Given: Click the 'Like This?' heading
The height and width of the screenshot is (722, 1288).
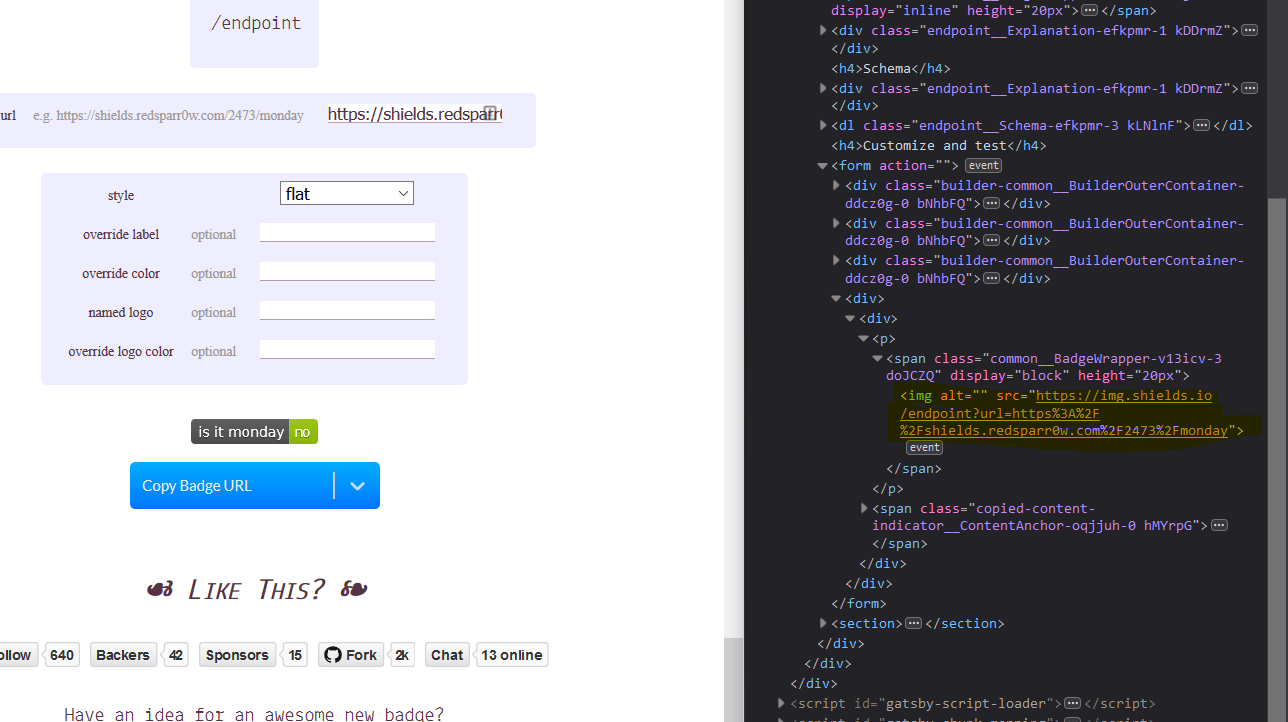Looking at the screenshot, I should (256, 590).
